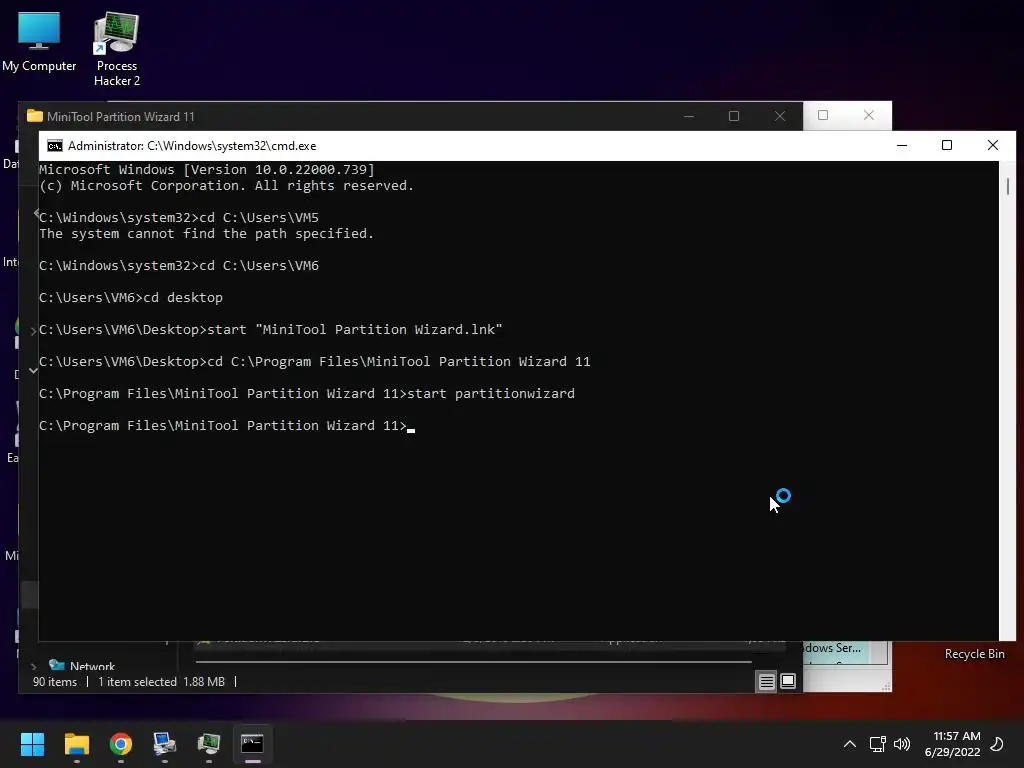
Task: Open the network status tray icon
Action: pyautogui.click(x=877, y=744)
